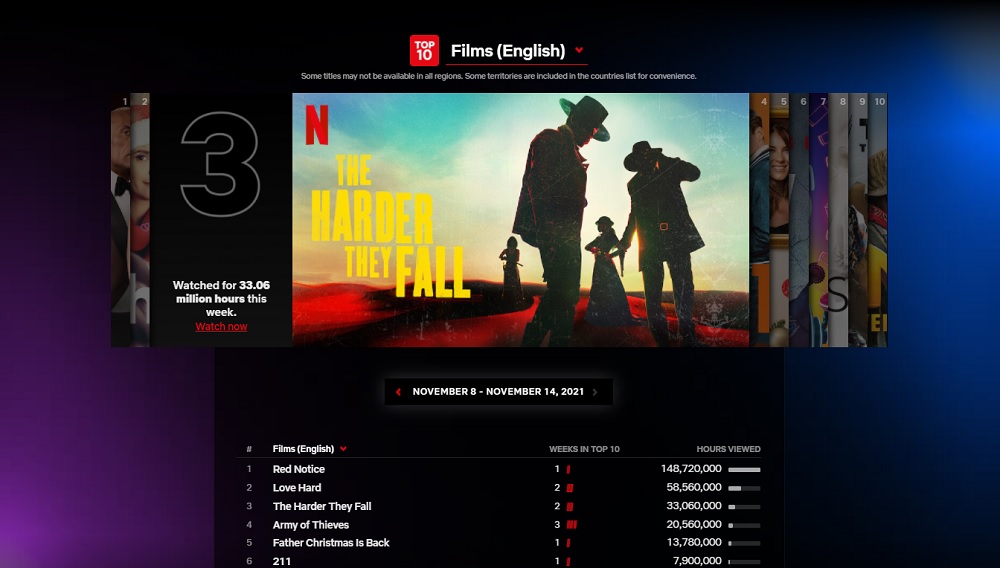
Task: Click 20,560,000 hours viewed value
Action: pos(694,524)
